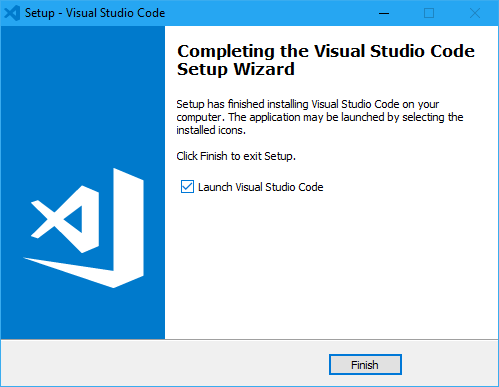This screenshot has height=387, width=499.
Task: Click the small VS Code icon in title bar
Action: pos(12,13)
